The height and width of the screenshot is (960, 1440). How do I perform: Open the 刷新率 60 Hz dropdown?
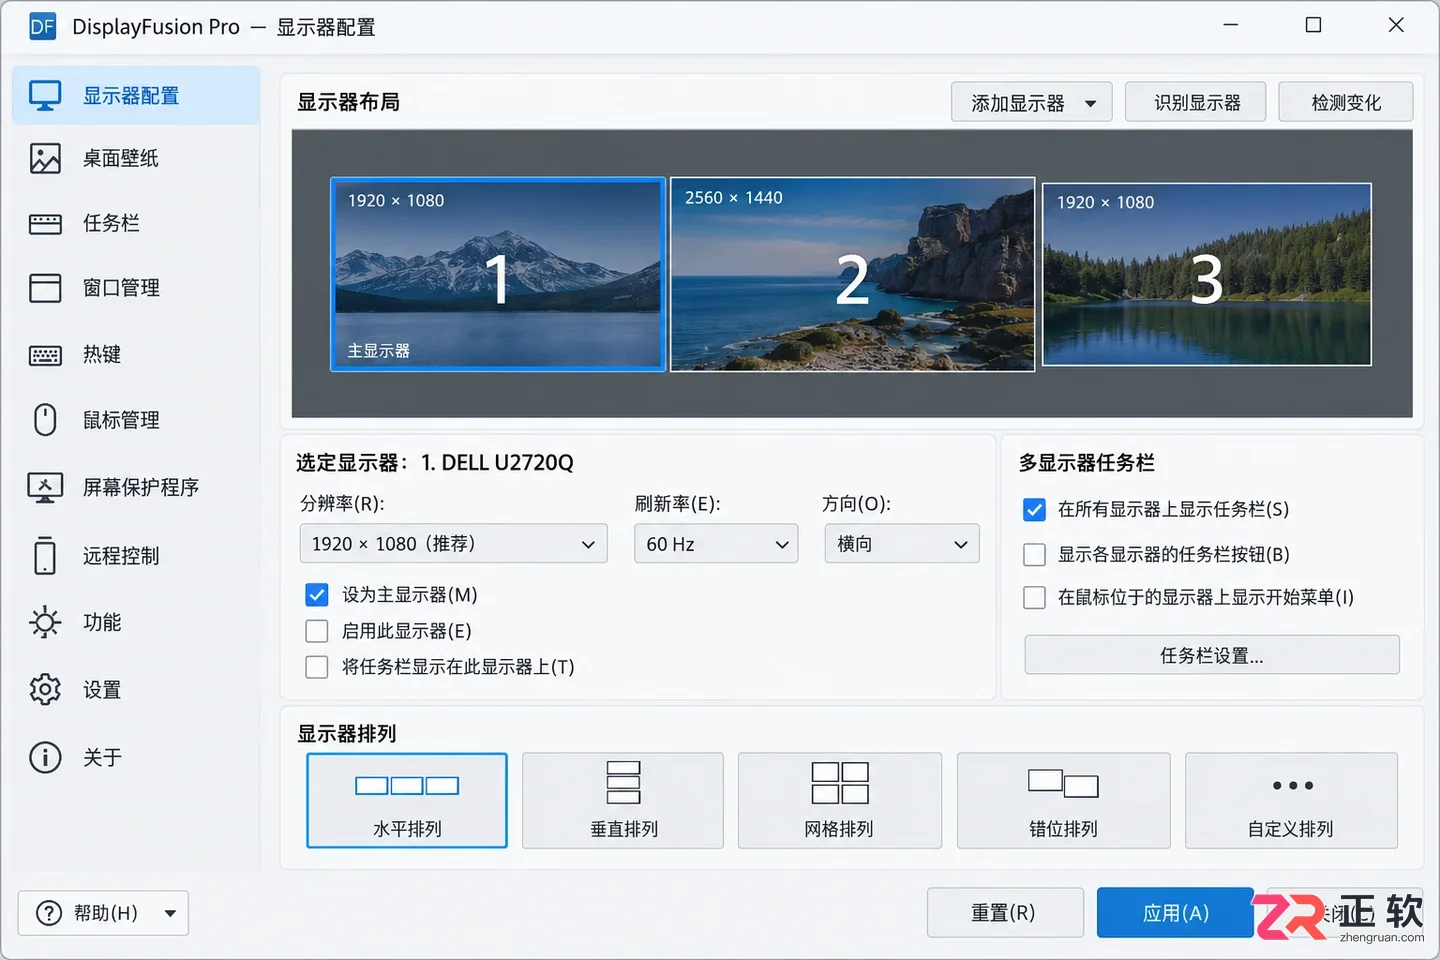coord(716,544)
